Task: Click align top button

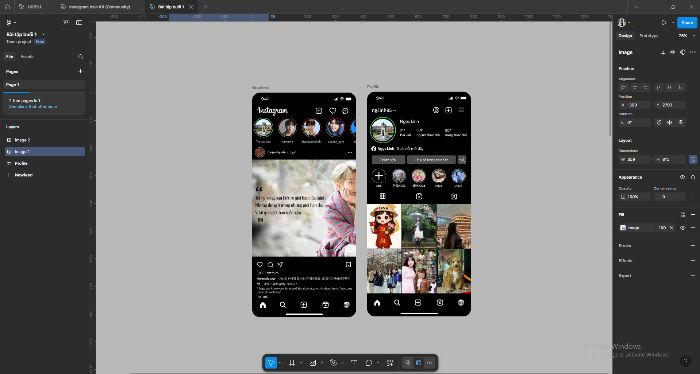Action: (x=659, y=87)
